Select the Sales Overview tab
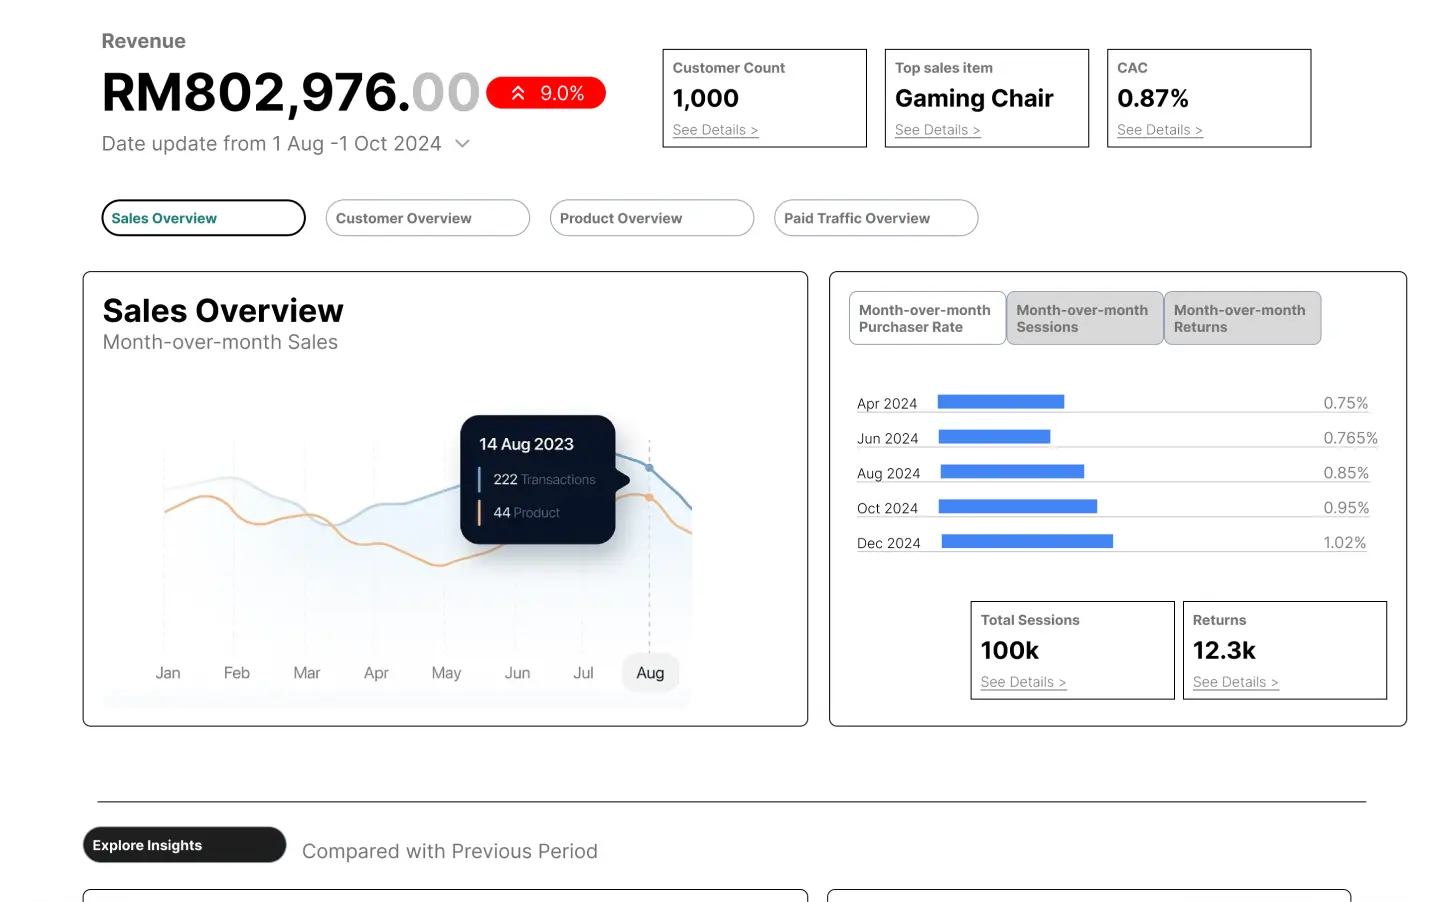Viewport: 1430px width, 902px height. click(203, 218)
